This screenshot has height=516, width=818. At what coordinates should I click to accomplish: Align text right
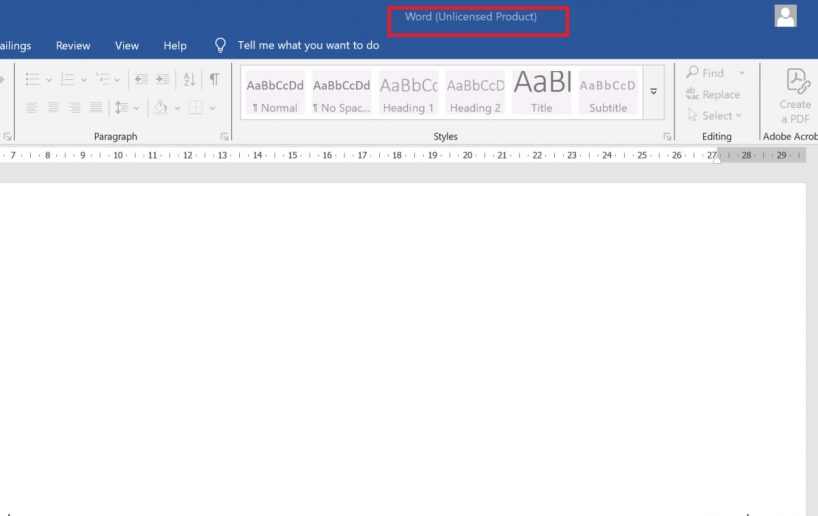(x=75, y=108)
